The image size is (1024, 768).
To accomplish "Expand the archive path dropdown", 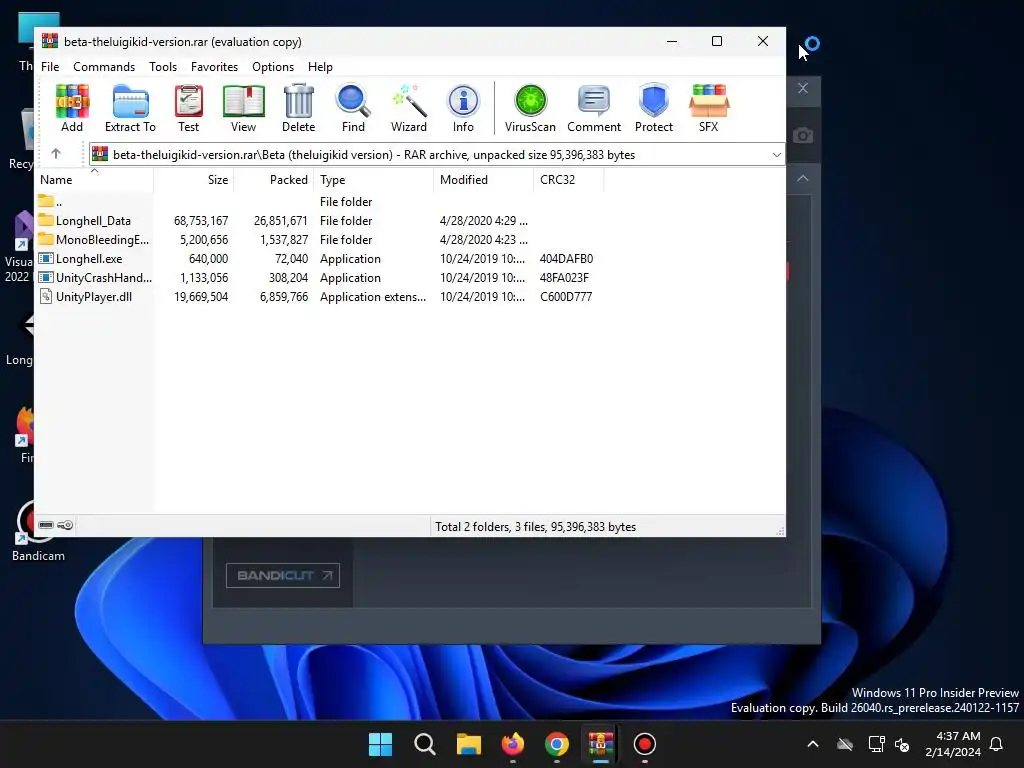I will tap(776, 155).
